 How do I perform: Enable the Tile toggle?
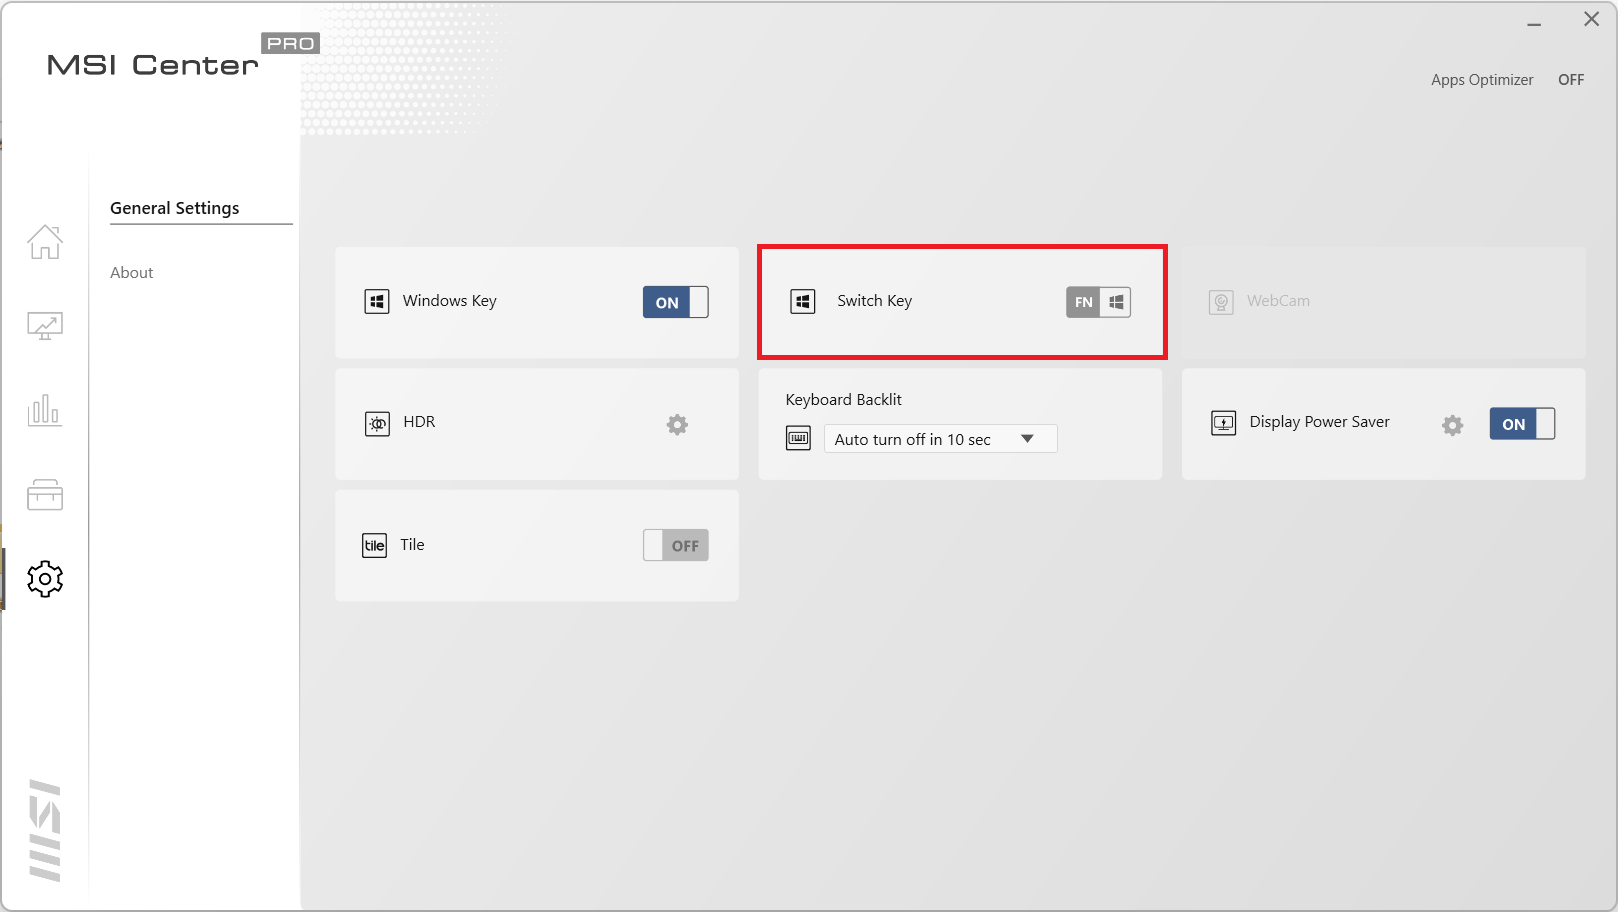click(675, 545)
